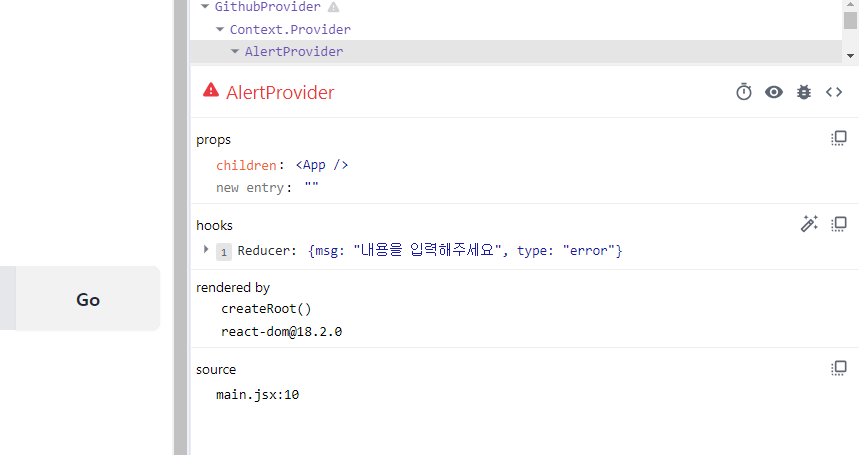Click the children prop <App /> value
859x455 pixels.
[322, 165]
